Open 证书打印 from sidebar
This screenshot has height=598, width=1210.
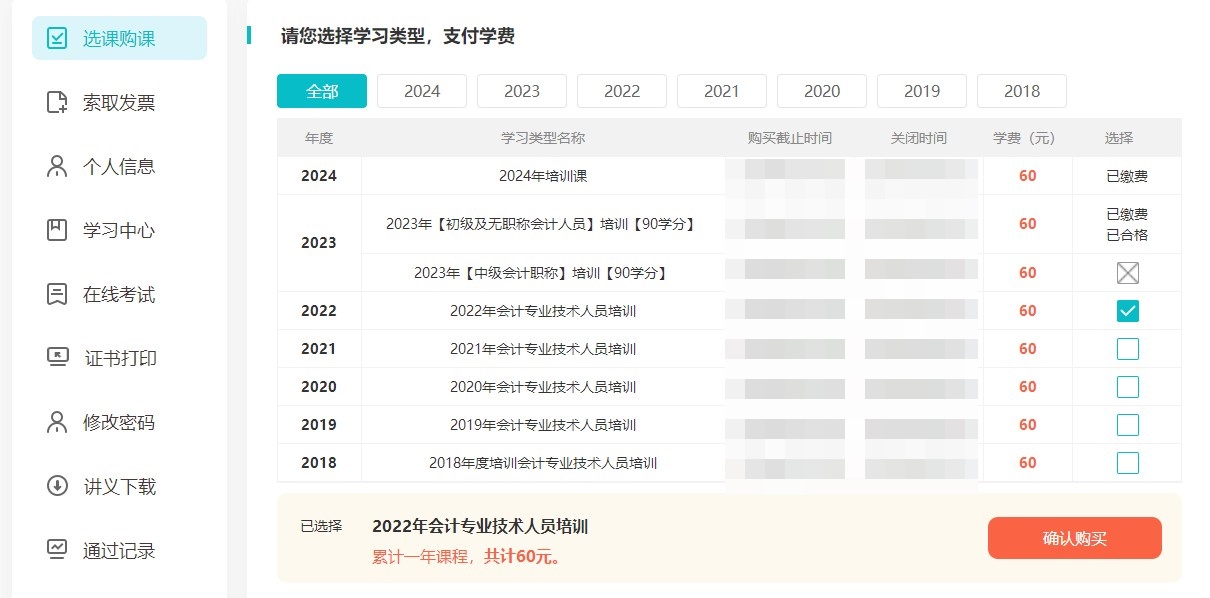[119, 358]
